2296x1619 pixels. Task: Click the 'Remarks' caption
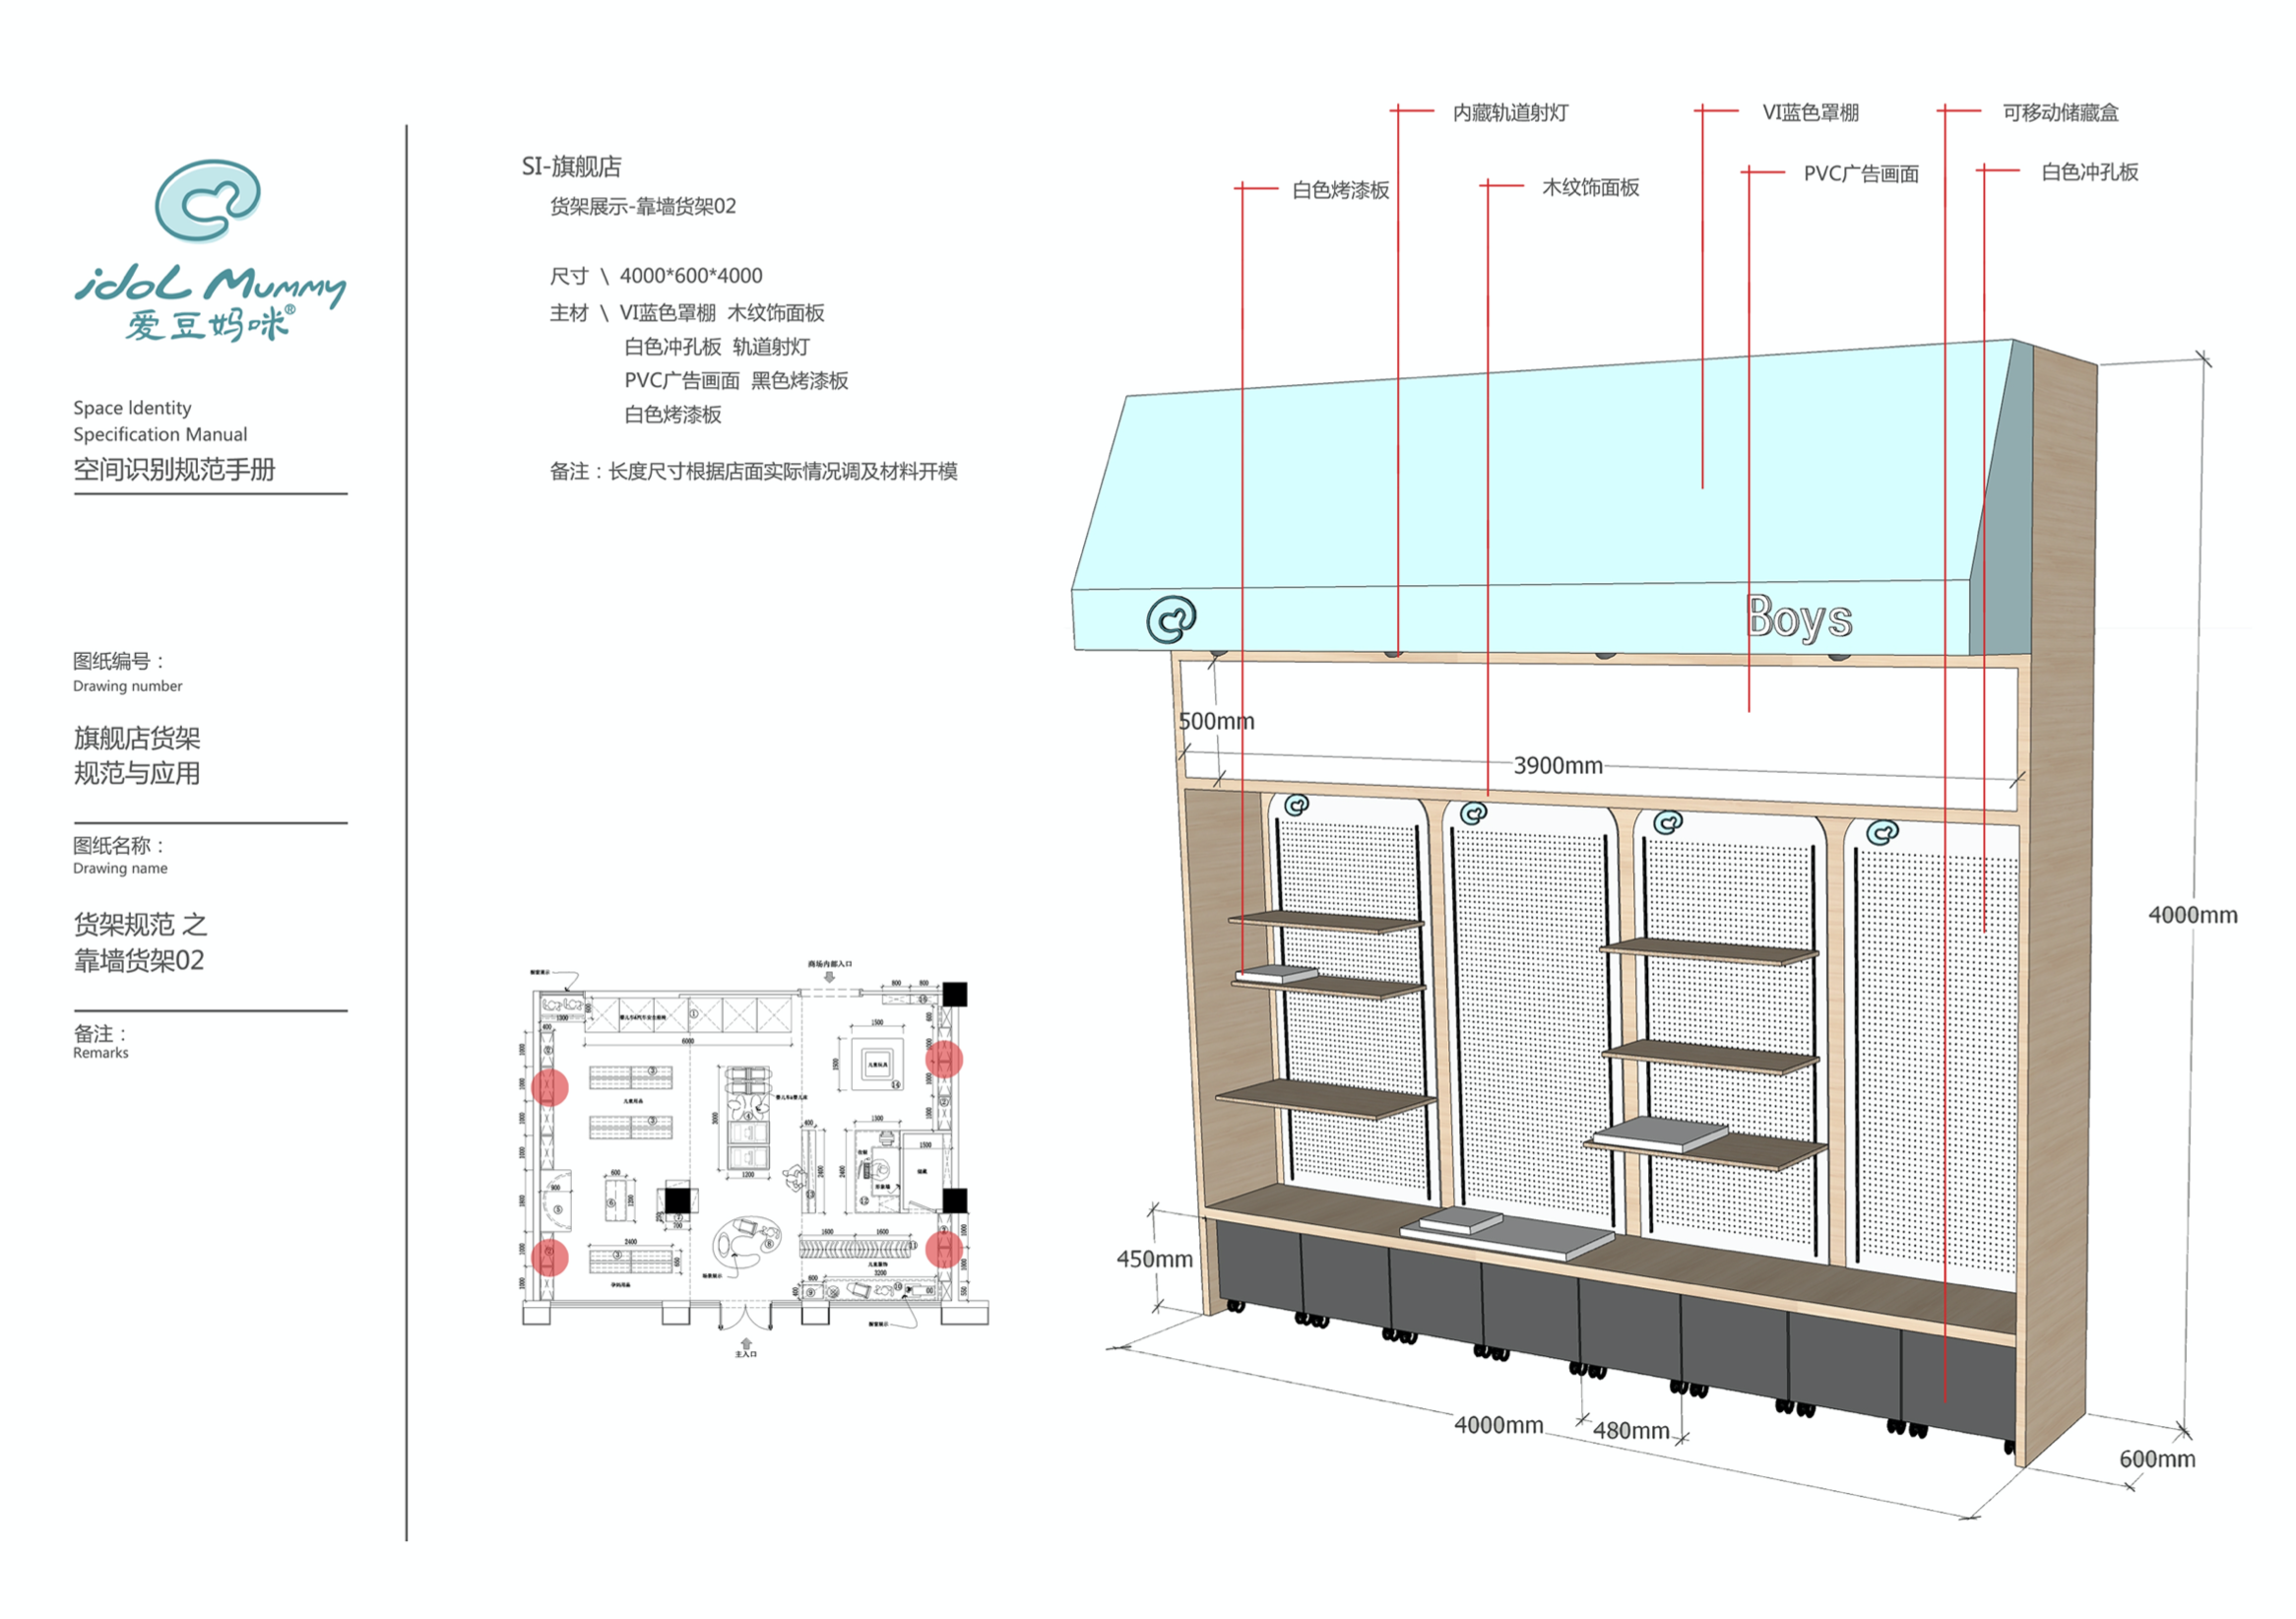pyautogui.click(x=100, y=1053)
